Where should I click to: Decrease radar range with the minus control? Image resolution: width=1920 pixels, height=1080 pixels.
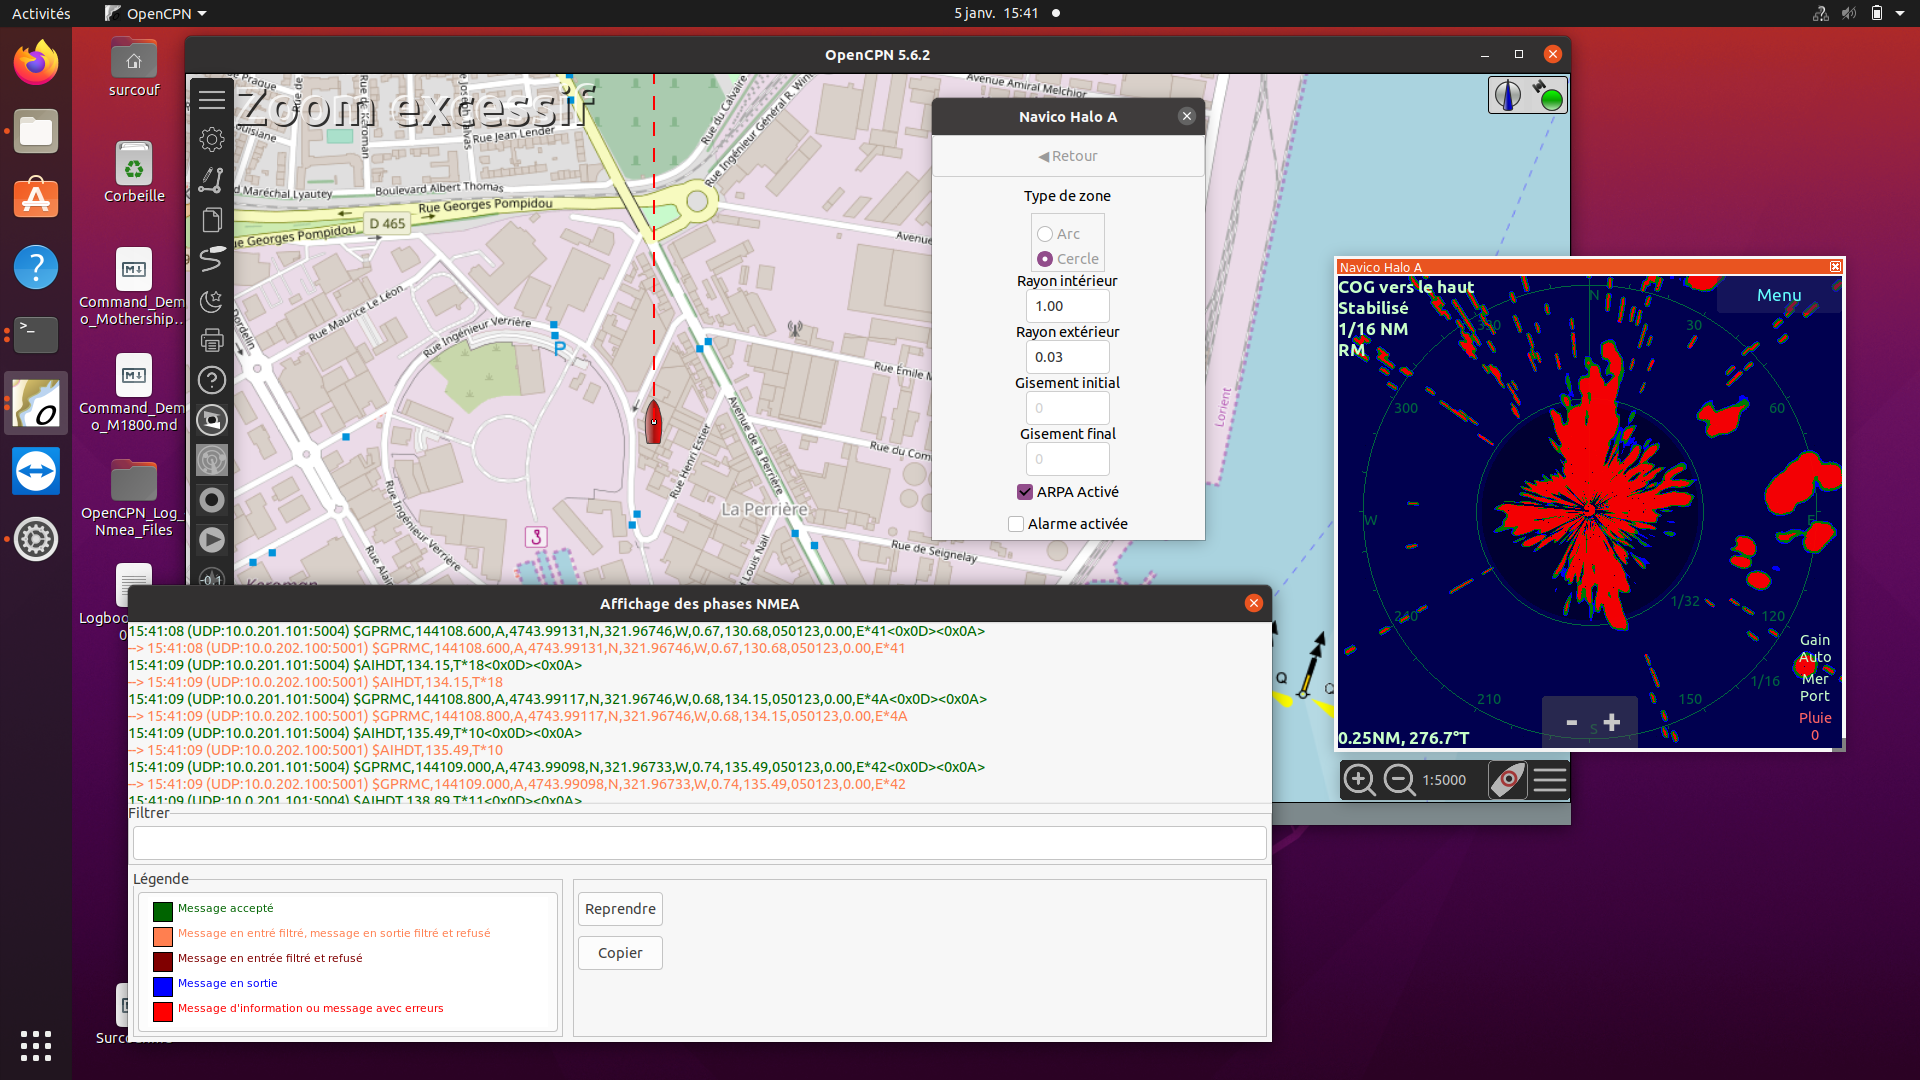(1570, 722)
